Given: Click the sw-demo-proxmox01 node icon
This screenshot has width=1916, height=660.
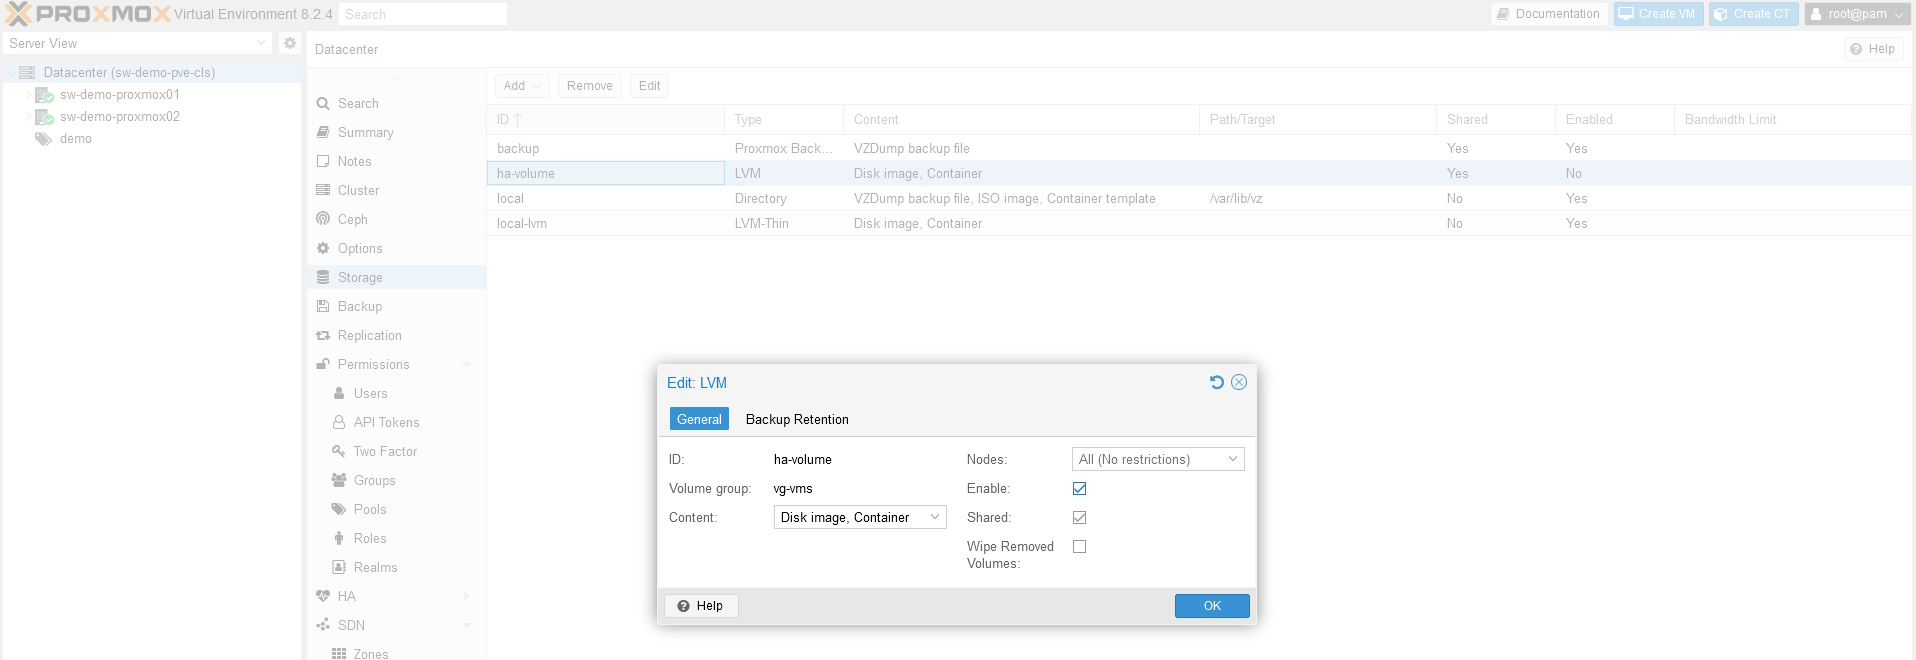Looking at the screenshot, I should [44, 95].
